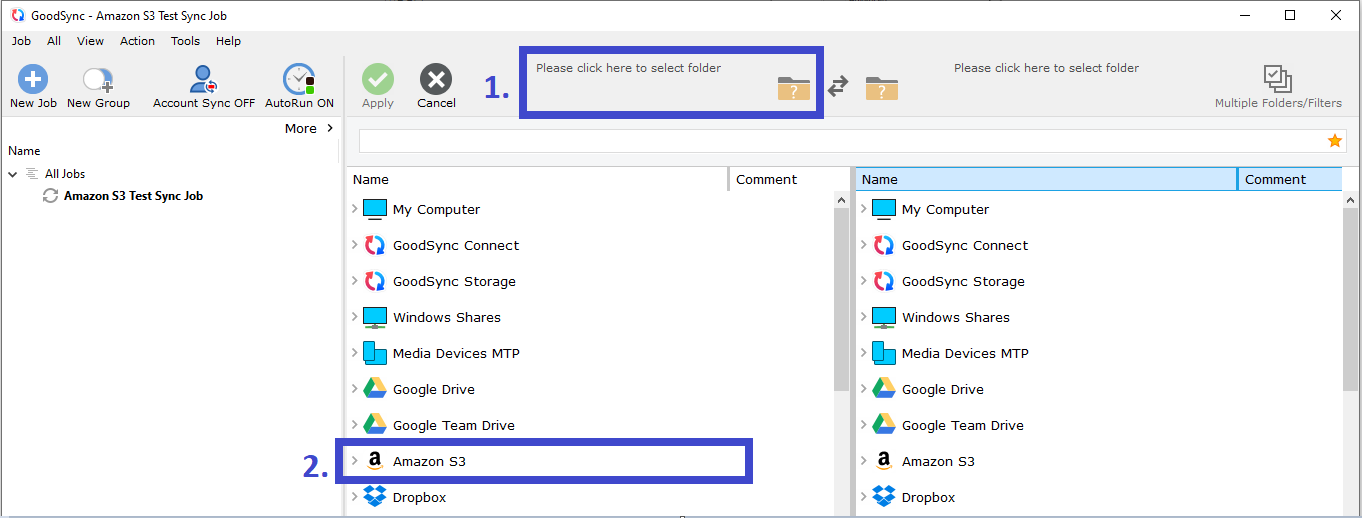Image resolution: width=1362 pixels, height=518 pixels.
Task: Click the New Group icon
Action: pos(98,80)
